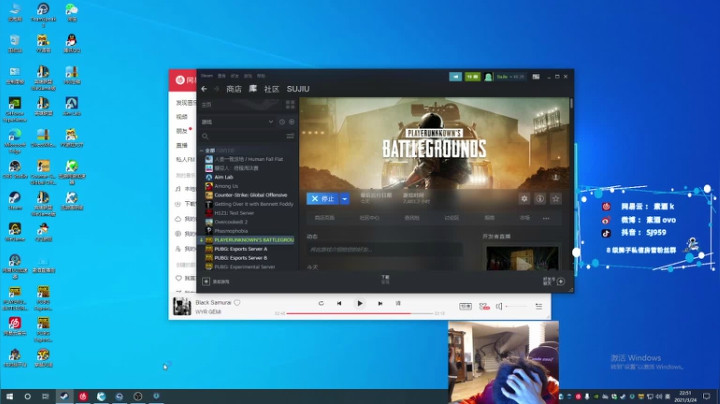Open Cortana search circle on taskbar
This screenshot has height=404, width=720.
[28, 396]
